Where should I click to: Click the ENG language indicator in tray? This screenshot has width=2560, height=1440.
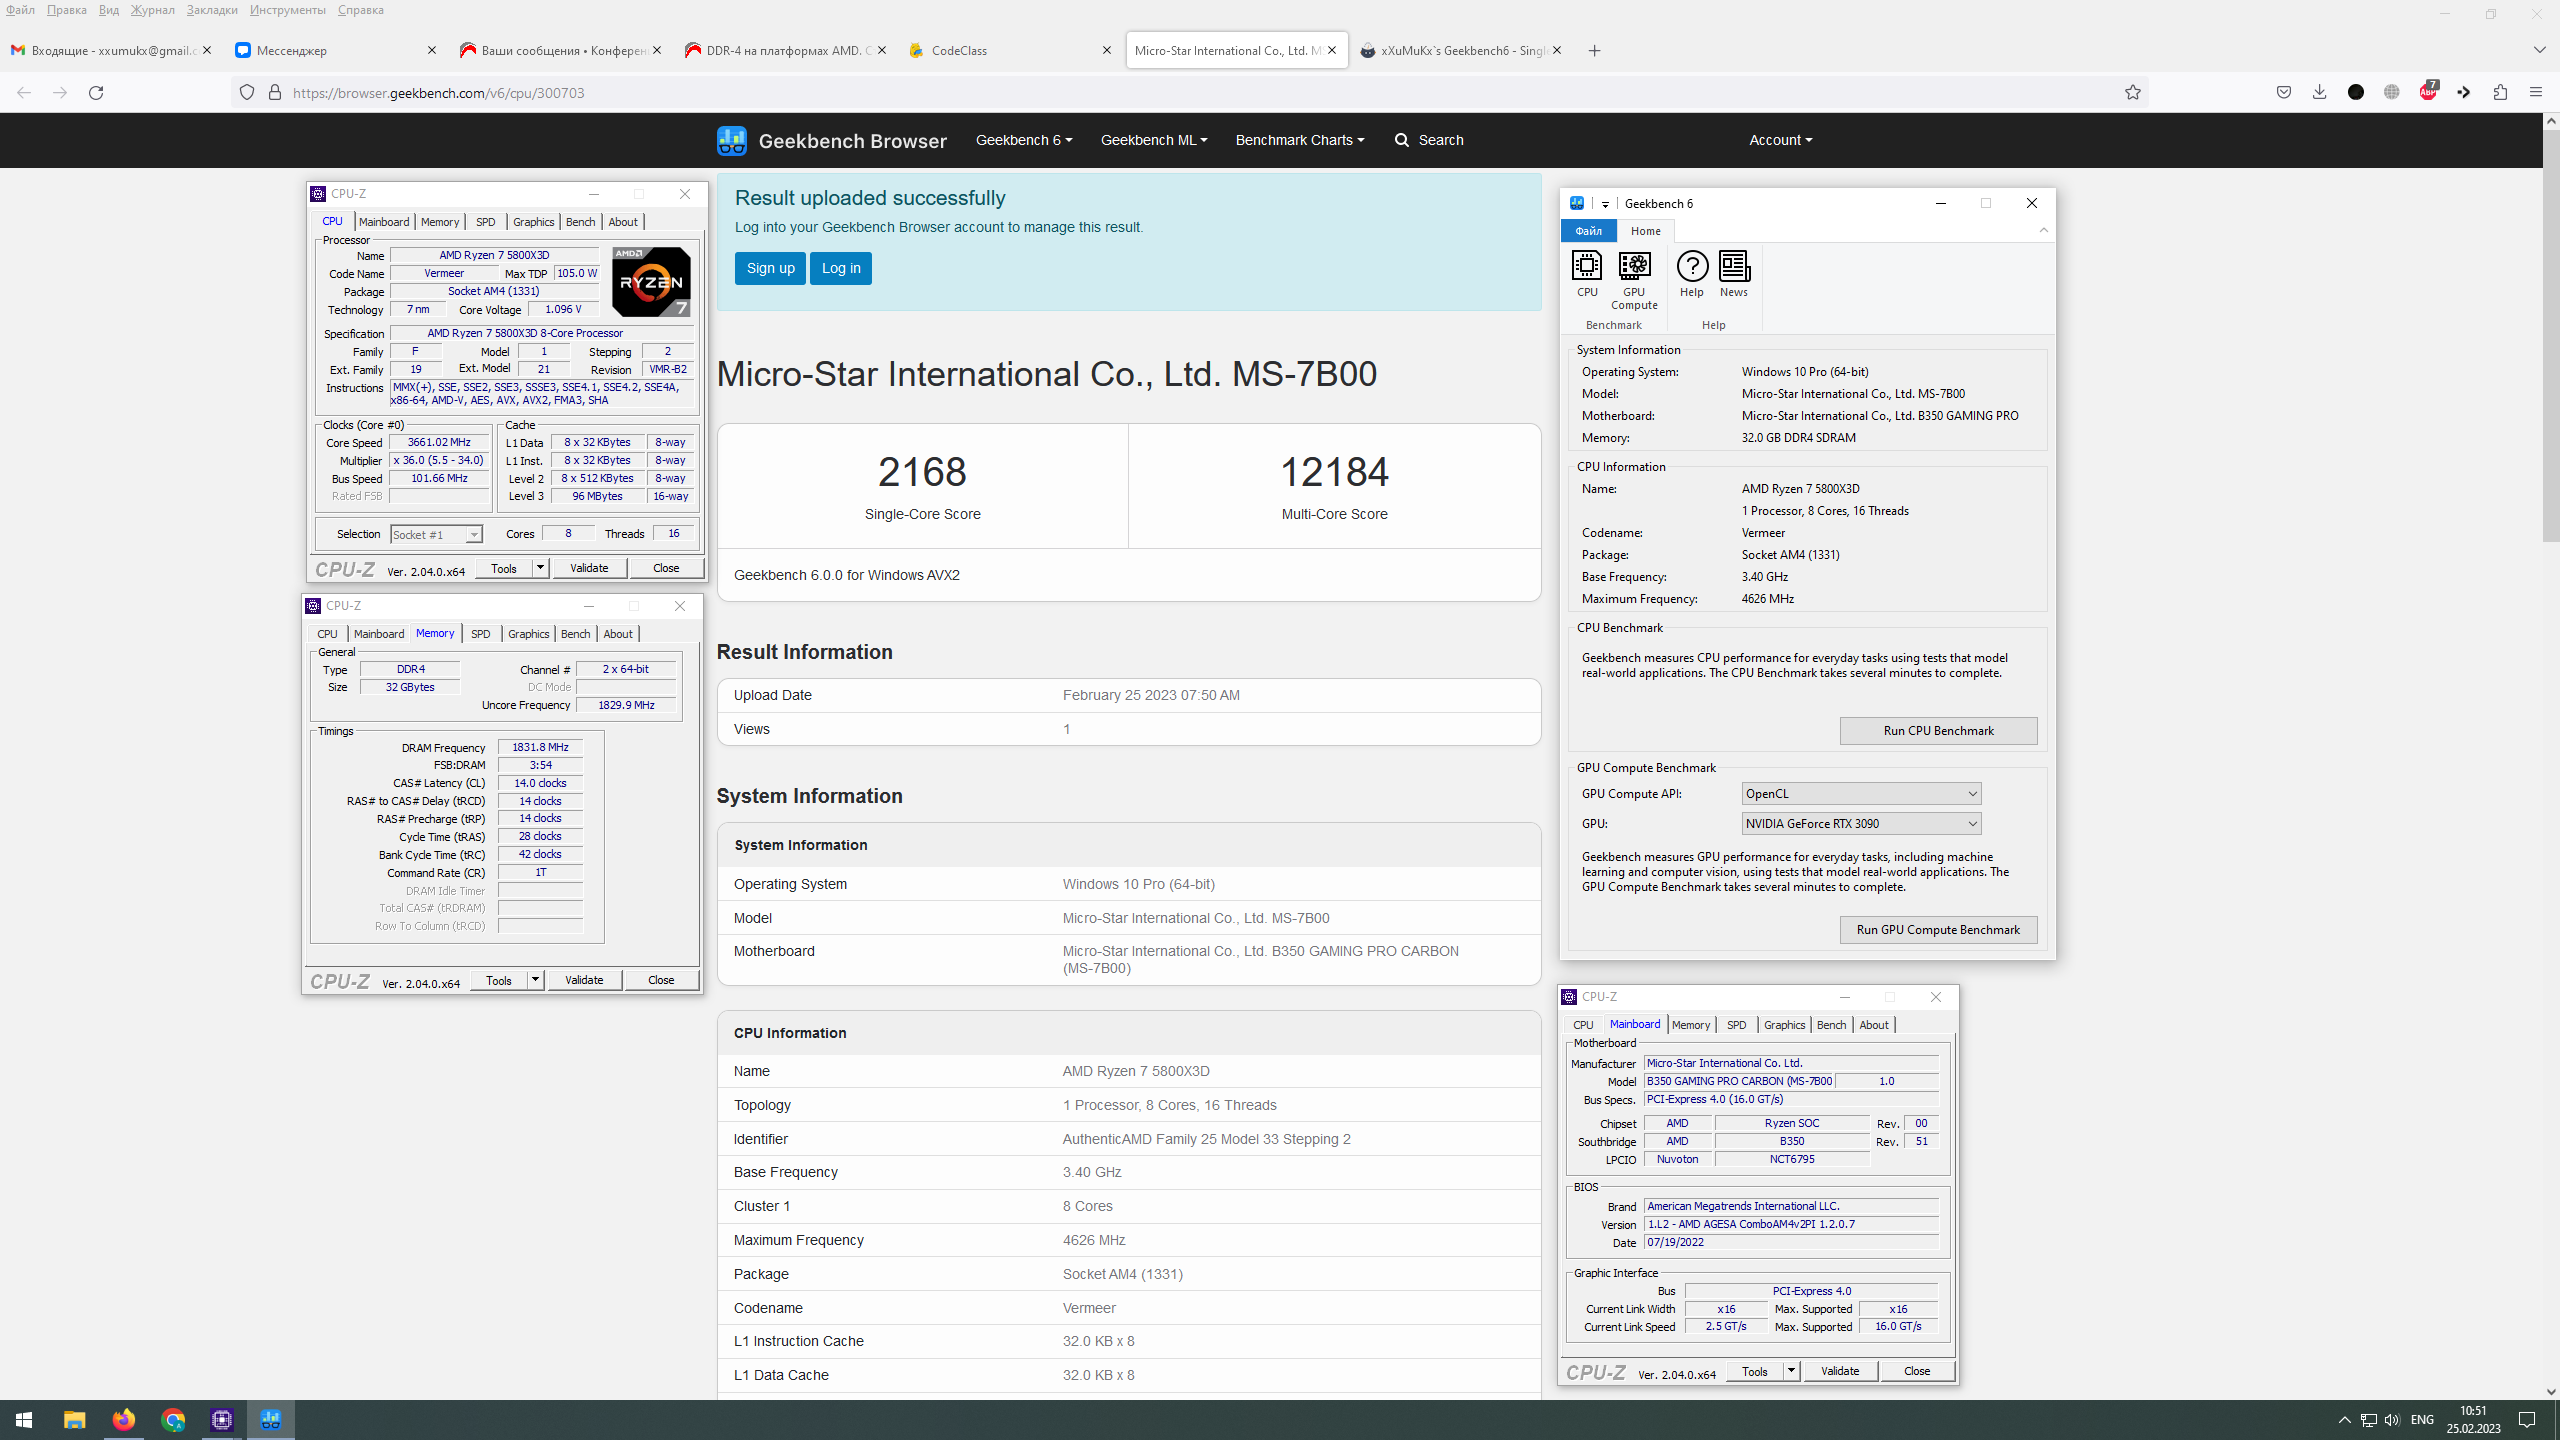pos(2423,1420)
